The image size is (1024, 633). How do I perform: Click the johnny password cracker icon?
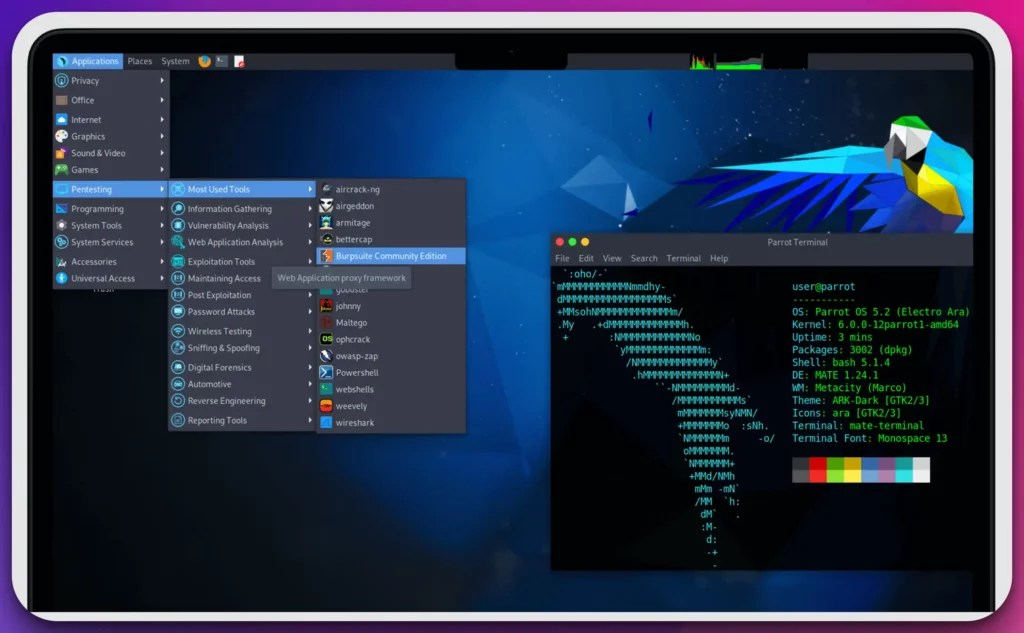coord(326,305)
